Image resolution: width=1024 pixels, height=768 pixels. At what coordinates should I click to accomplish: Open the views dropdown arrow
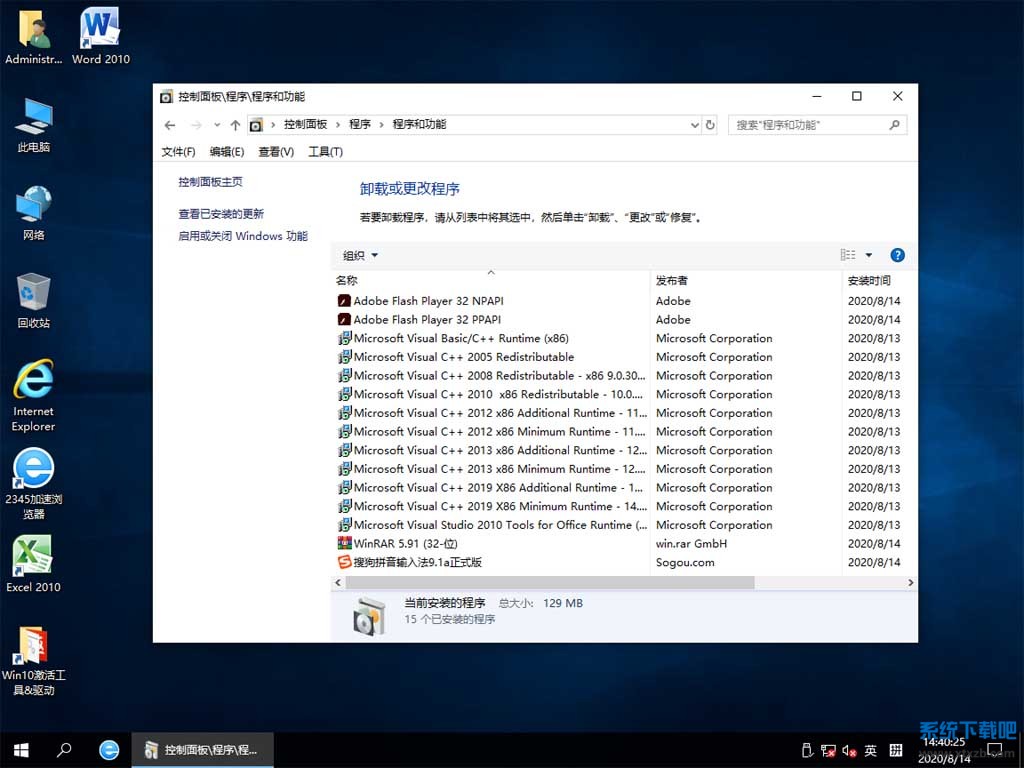point(869,255)
